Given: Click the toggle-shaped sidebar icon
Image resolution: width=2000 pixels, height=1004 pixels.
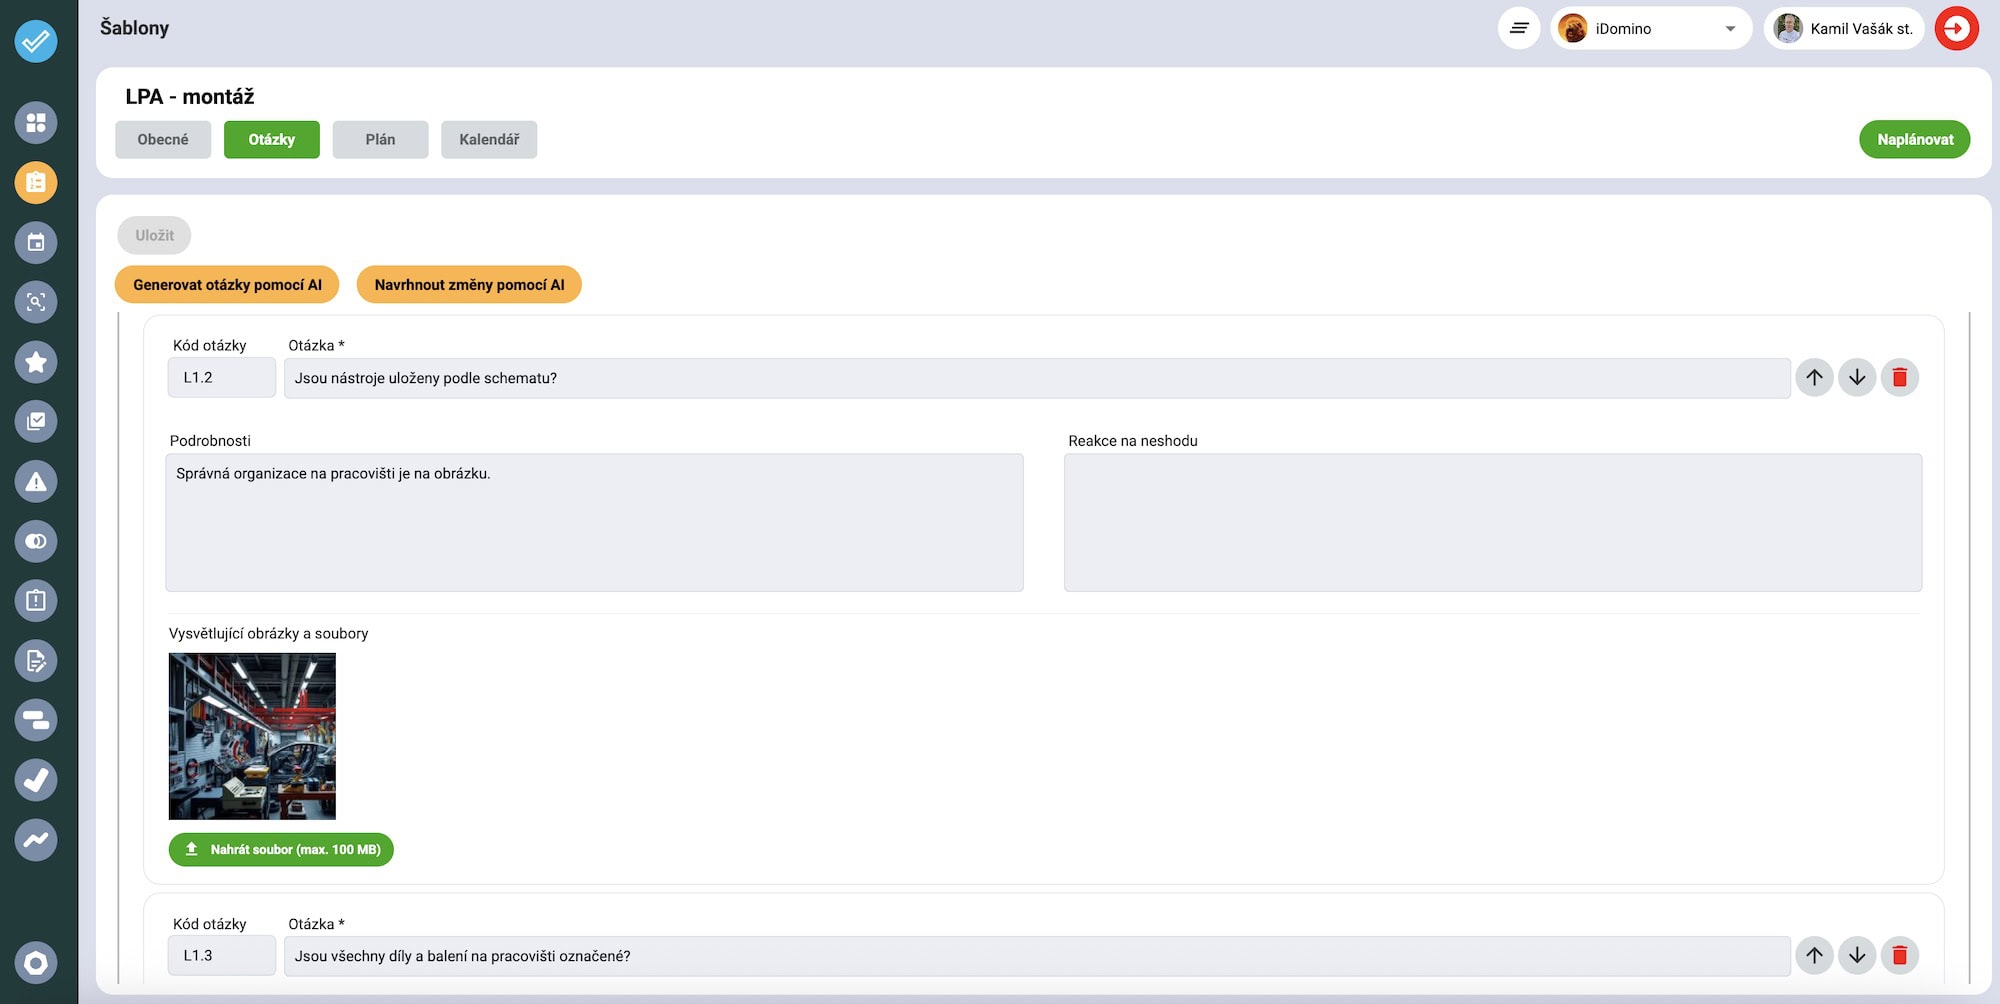Looking at the screenshot, I should 36,542.
